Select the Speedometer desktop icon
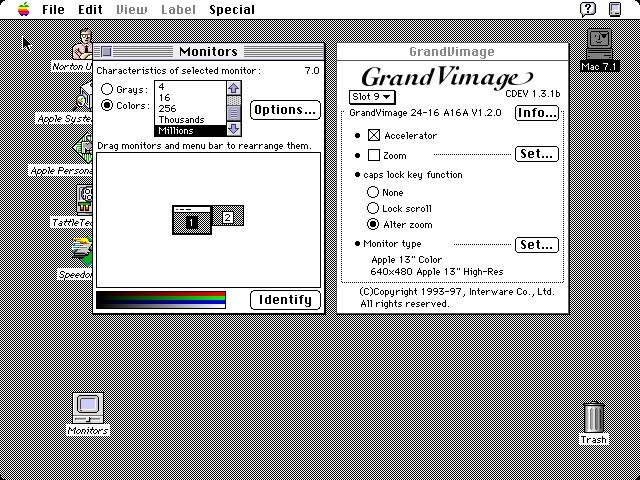640x480 pixels. pyautogui.click(x=82, y=252)
